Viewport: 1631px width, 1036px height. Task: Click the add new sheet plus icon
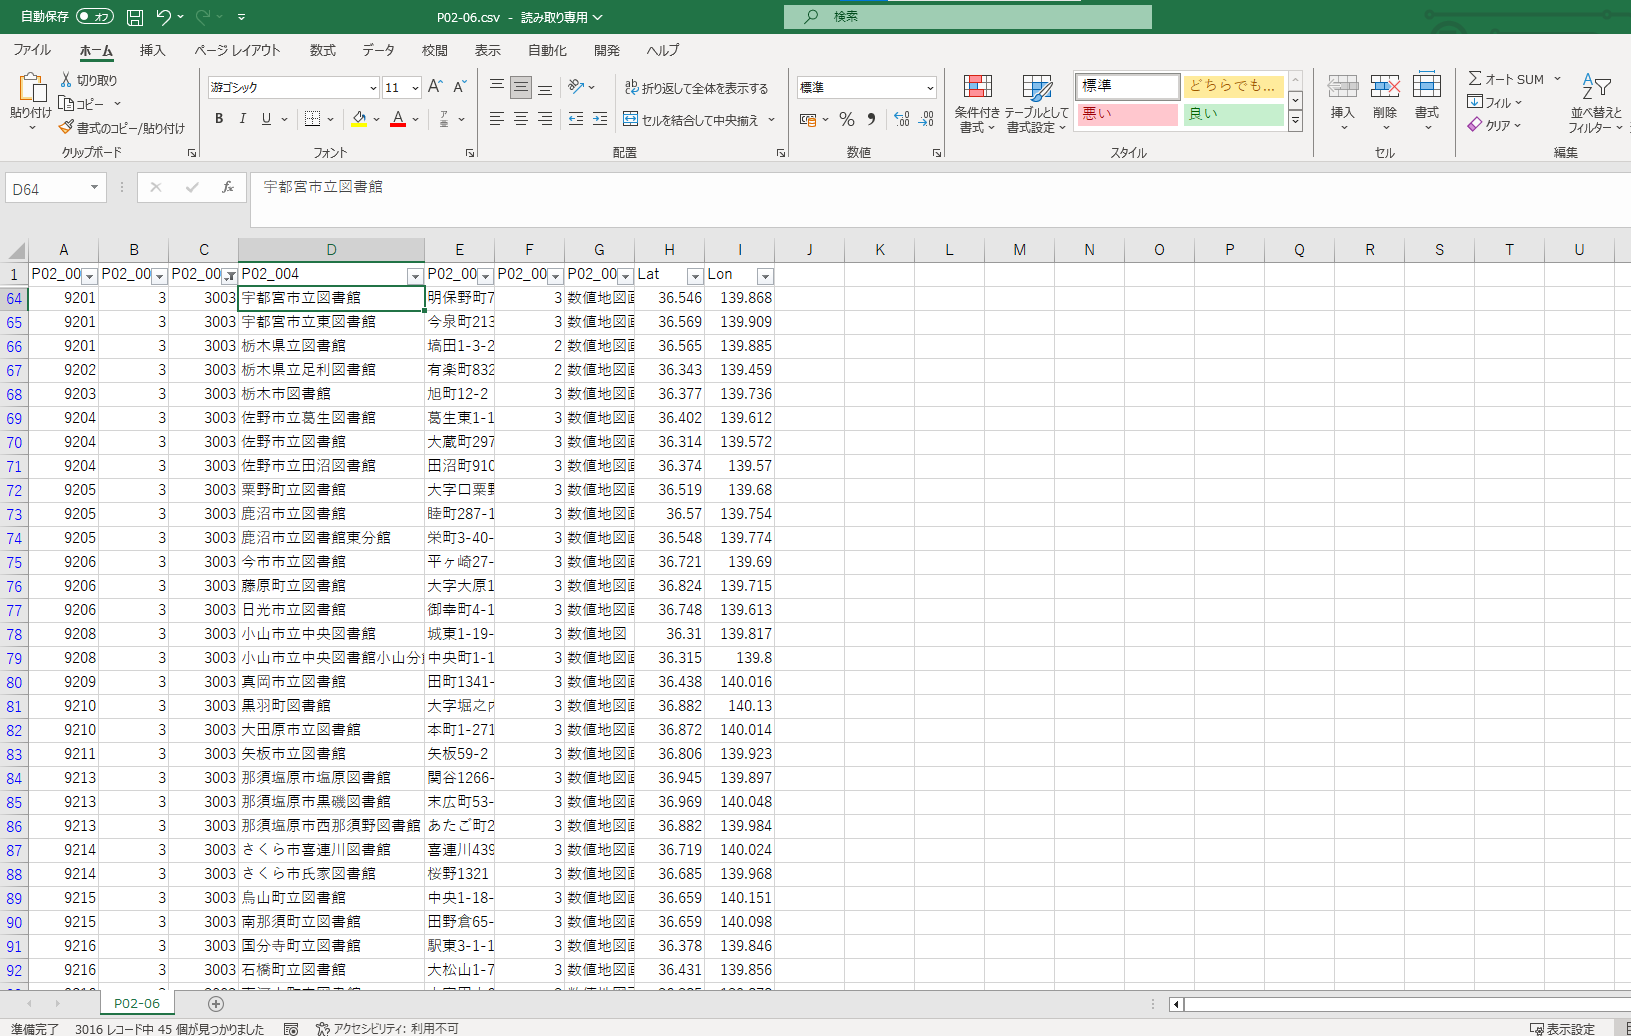pos(216,1004)
